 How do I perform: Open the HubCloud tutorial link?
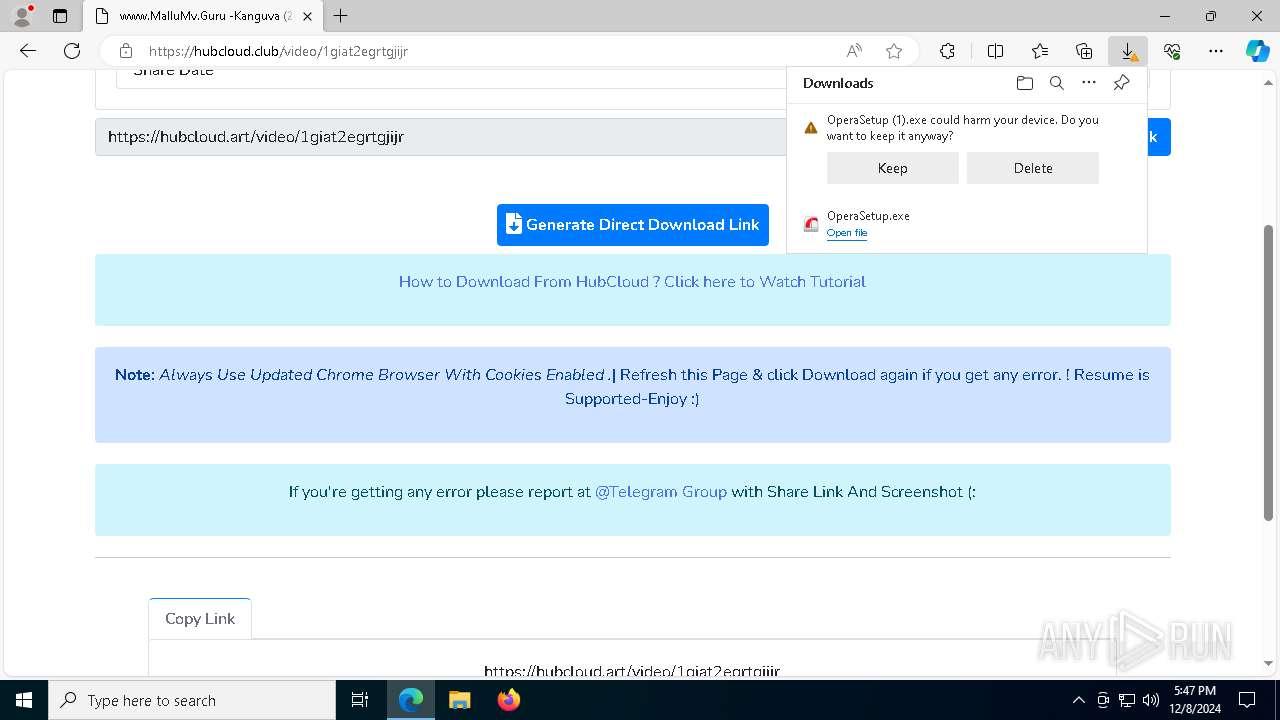pos(632,282)
